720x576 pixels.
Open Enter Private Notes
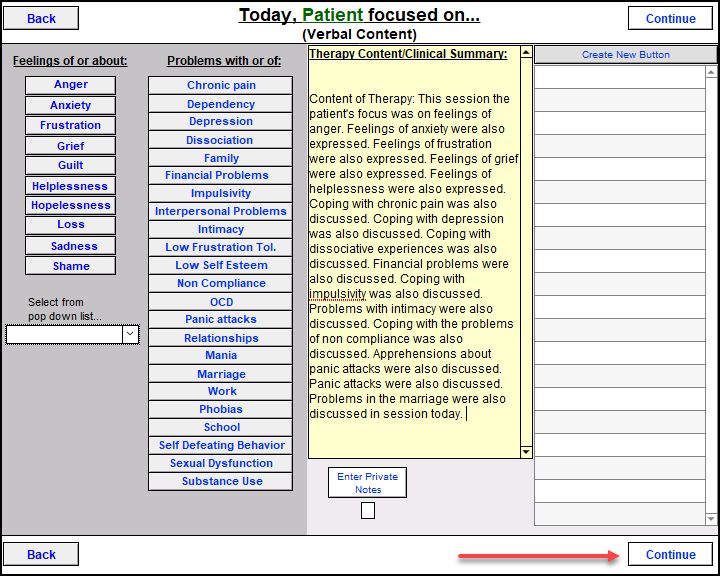368,482
